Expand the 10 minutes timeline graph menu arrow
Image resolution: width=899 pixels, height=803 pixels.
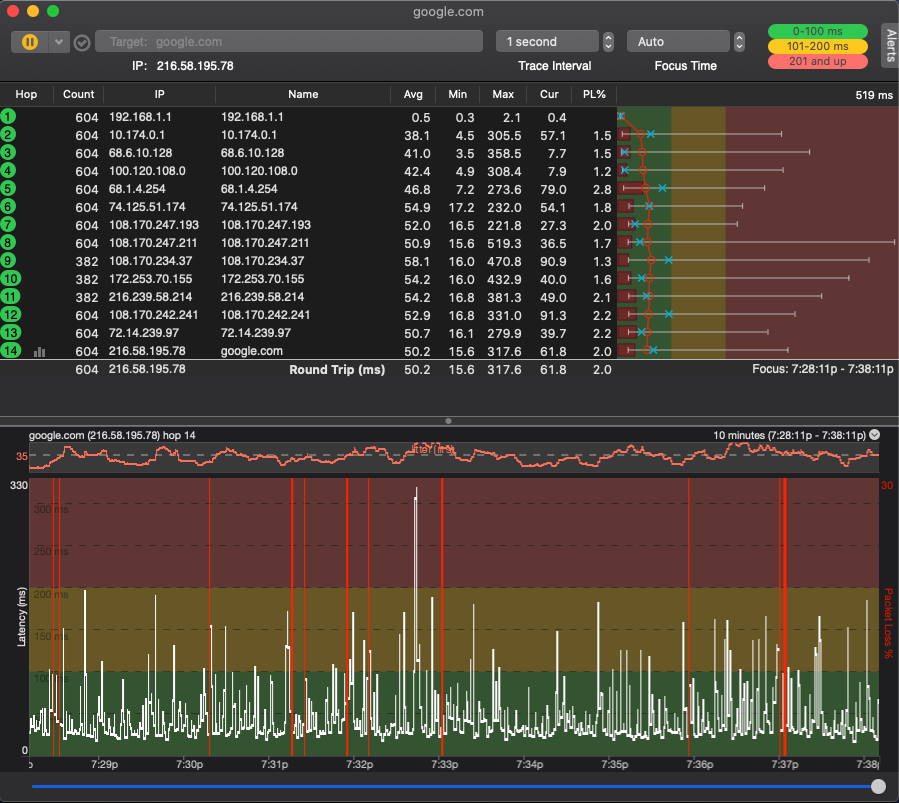875,435
